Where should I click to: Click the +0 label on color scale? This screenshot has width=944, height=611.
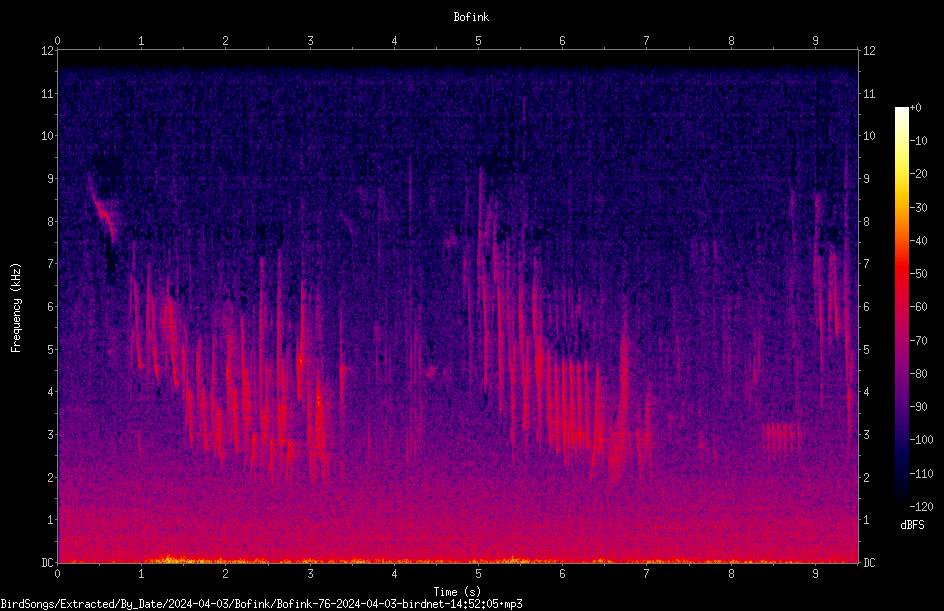(916, 108)
